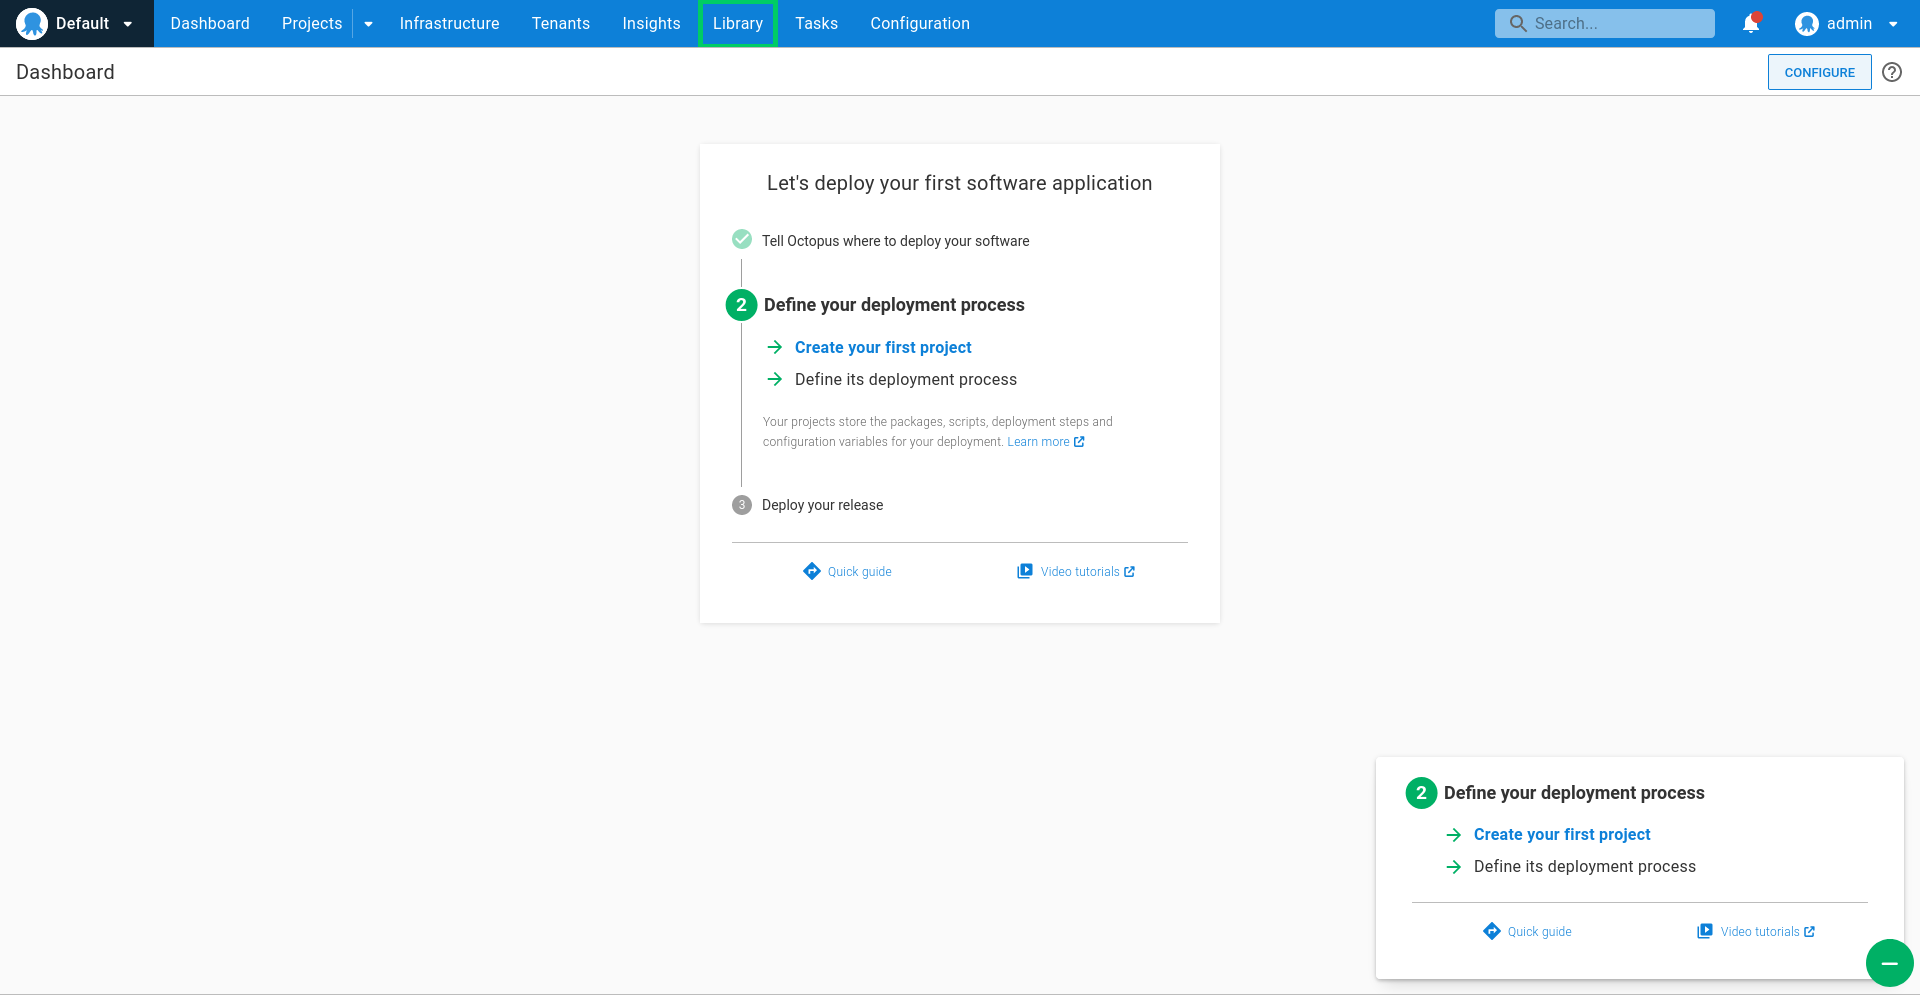Click arrow beside 'Create your first project' in main card

click(775, 347)
